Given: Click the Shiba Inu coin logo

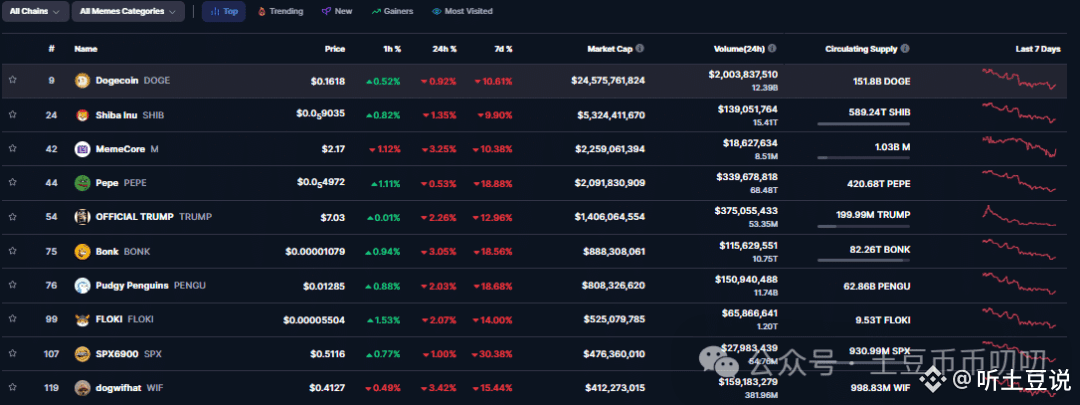Looking at the screenshot, I should coord(82,115).
